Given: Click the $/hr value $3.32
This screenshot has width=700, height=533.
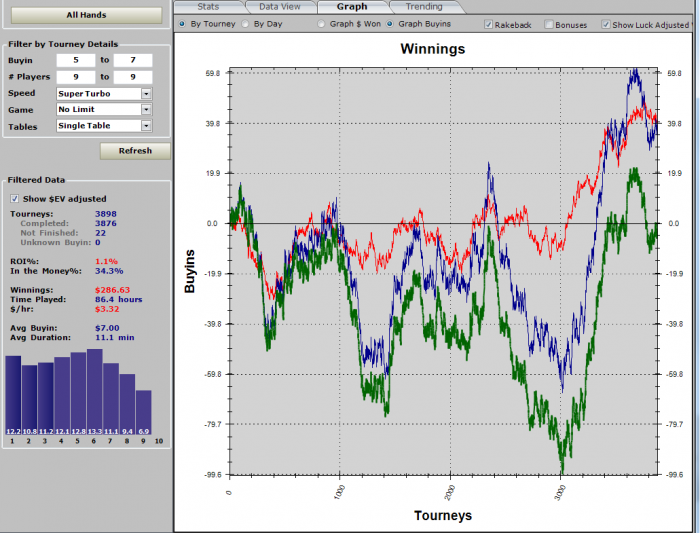Looking at the screenshot, I should pyautogui.click(x=107, y=309).
